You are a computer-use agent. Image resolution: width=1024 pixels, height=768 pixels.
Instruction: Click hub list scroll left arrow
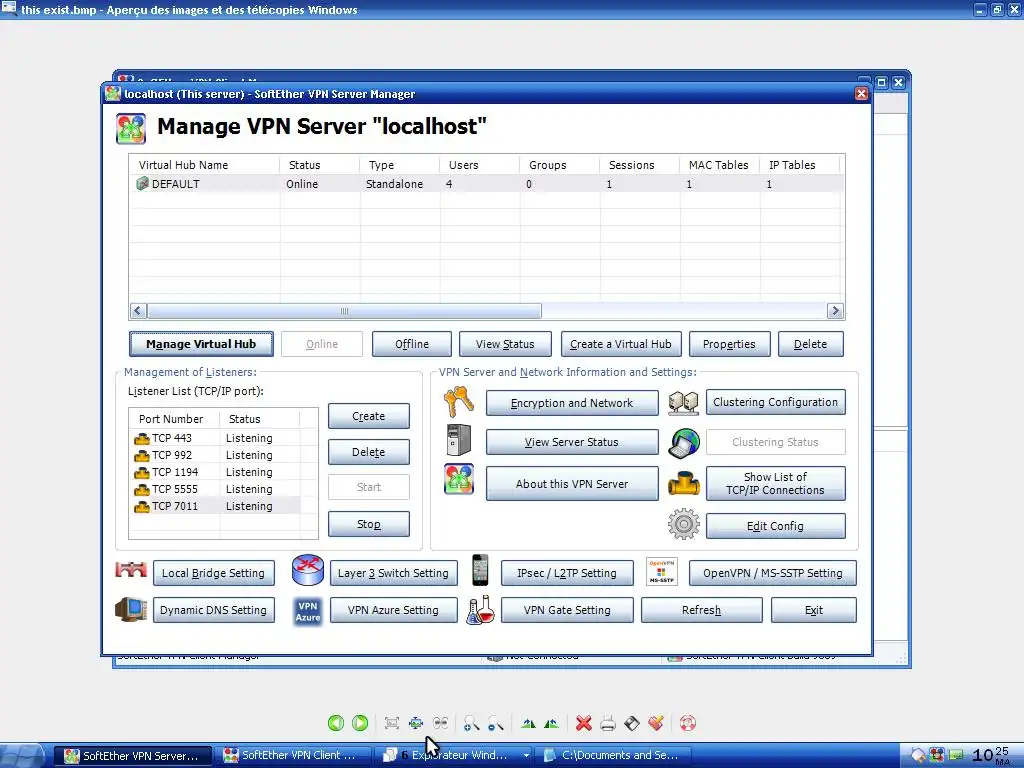(x=138, y=311)
